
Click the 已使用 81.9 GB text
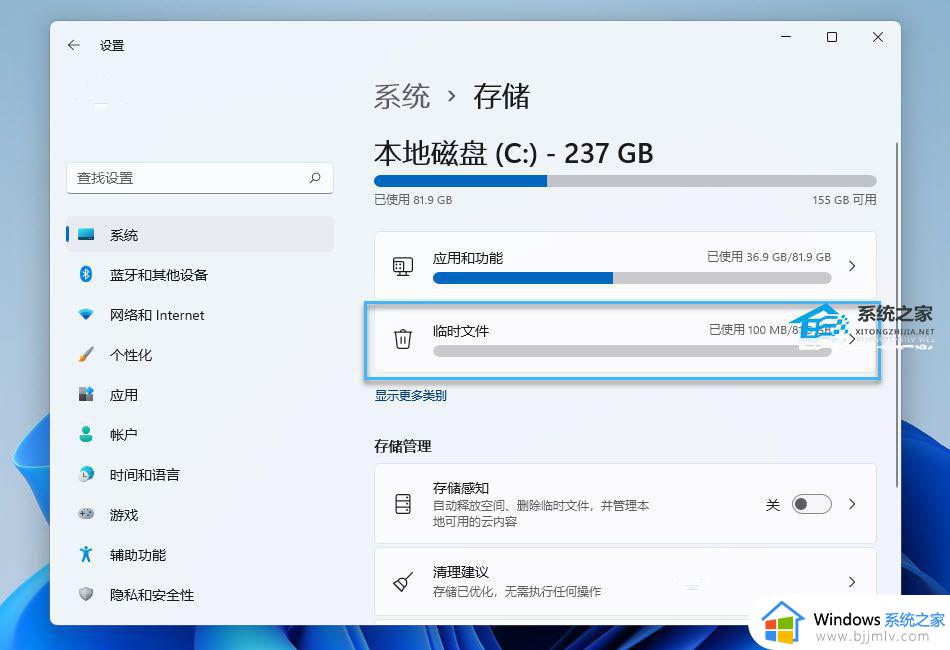click(413, 200)
